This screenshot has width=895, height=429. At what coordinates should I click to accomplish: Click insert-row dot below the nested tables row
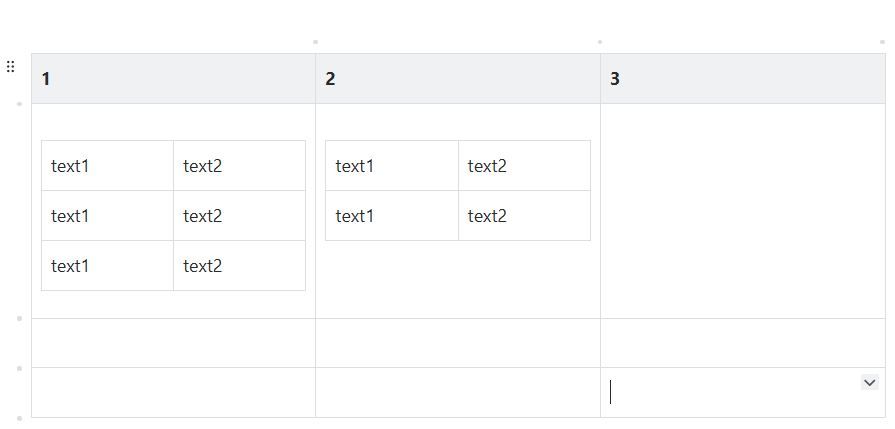point(20,319)
